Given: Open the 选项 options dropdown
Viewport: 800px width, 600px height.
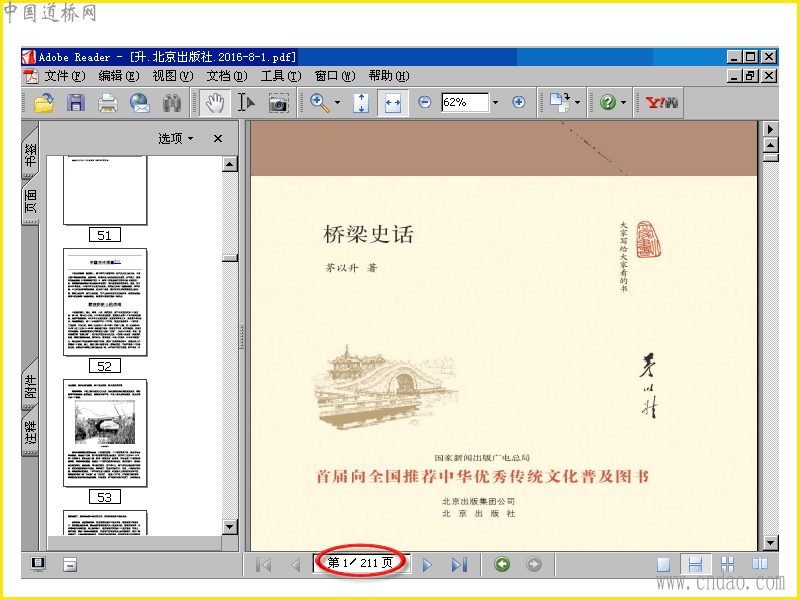Looking at the screenshot, I should 176,138.
